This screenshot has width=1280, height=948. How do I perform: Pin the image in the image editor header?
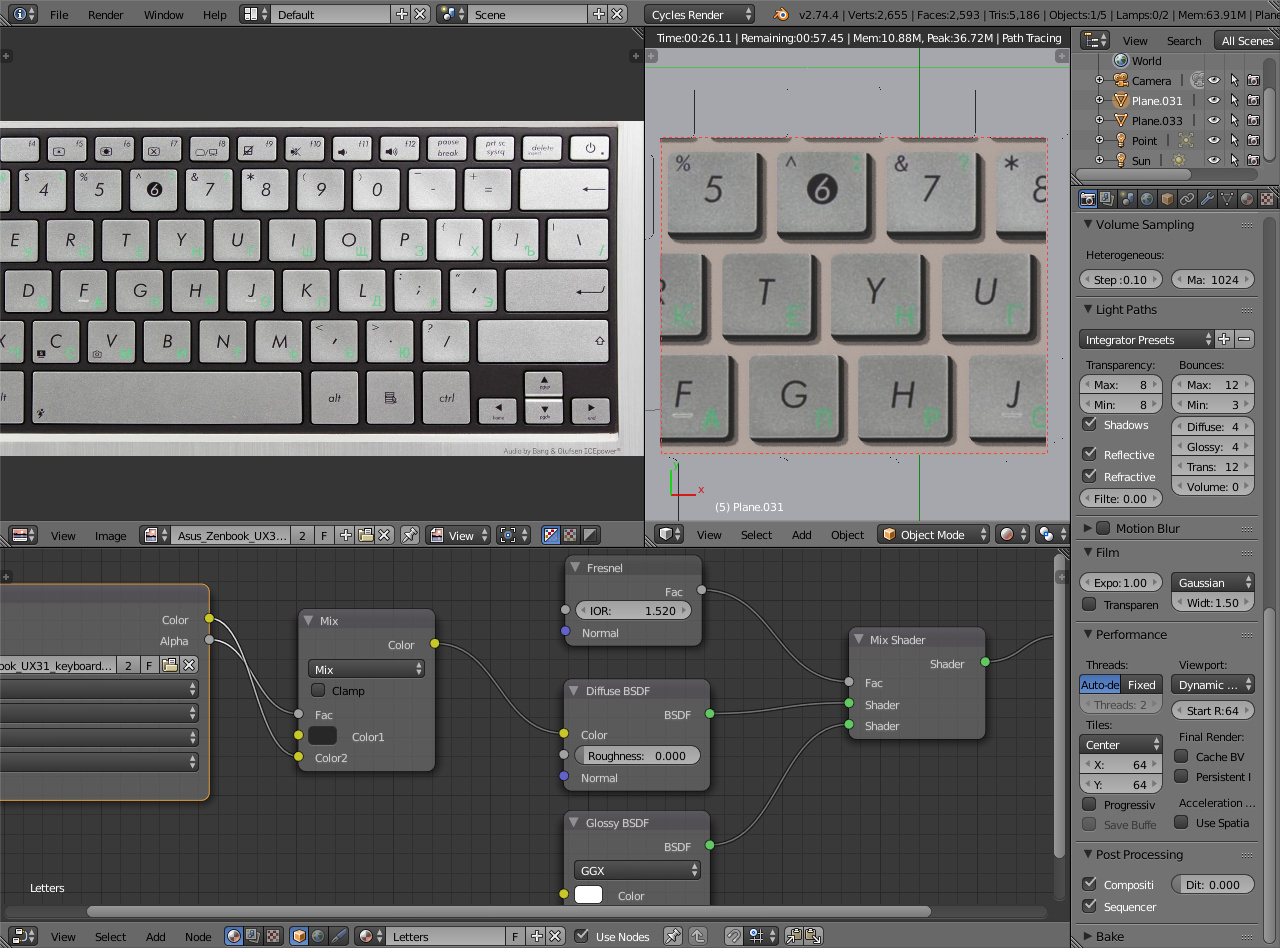pos(409,535)
